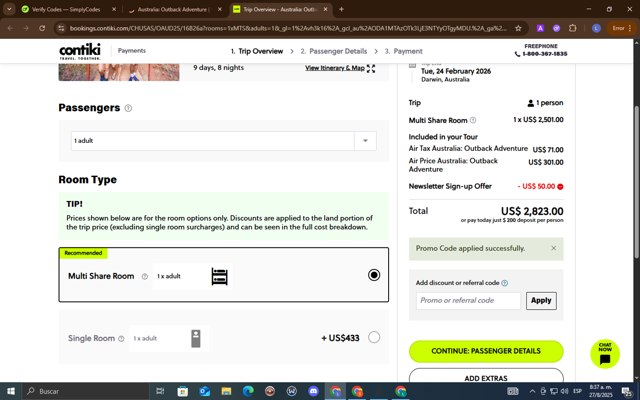
Task: Click the Total US$ 2,823.00 amount
Action: pyautogui.click(x=532, y=211)
